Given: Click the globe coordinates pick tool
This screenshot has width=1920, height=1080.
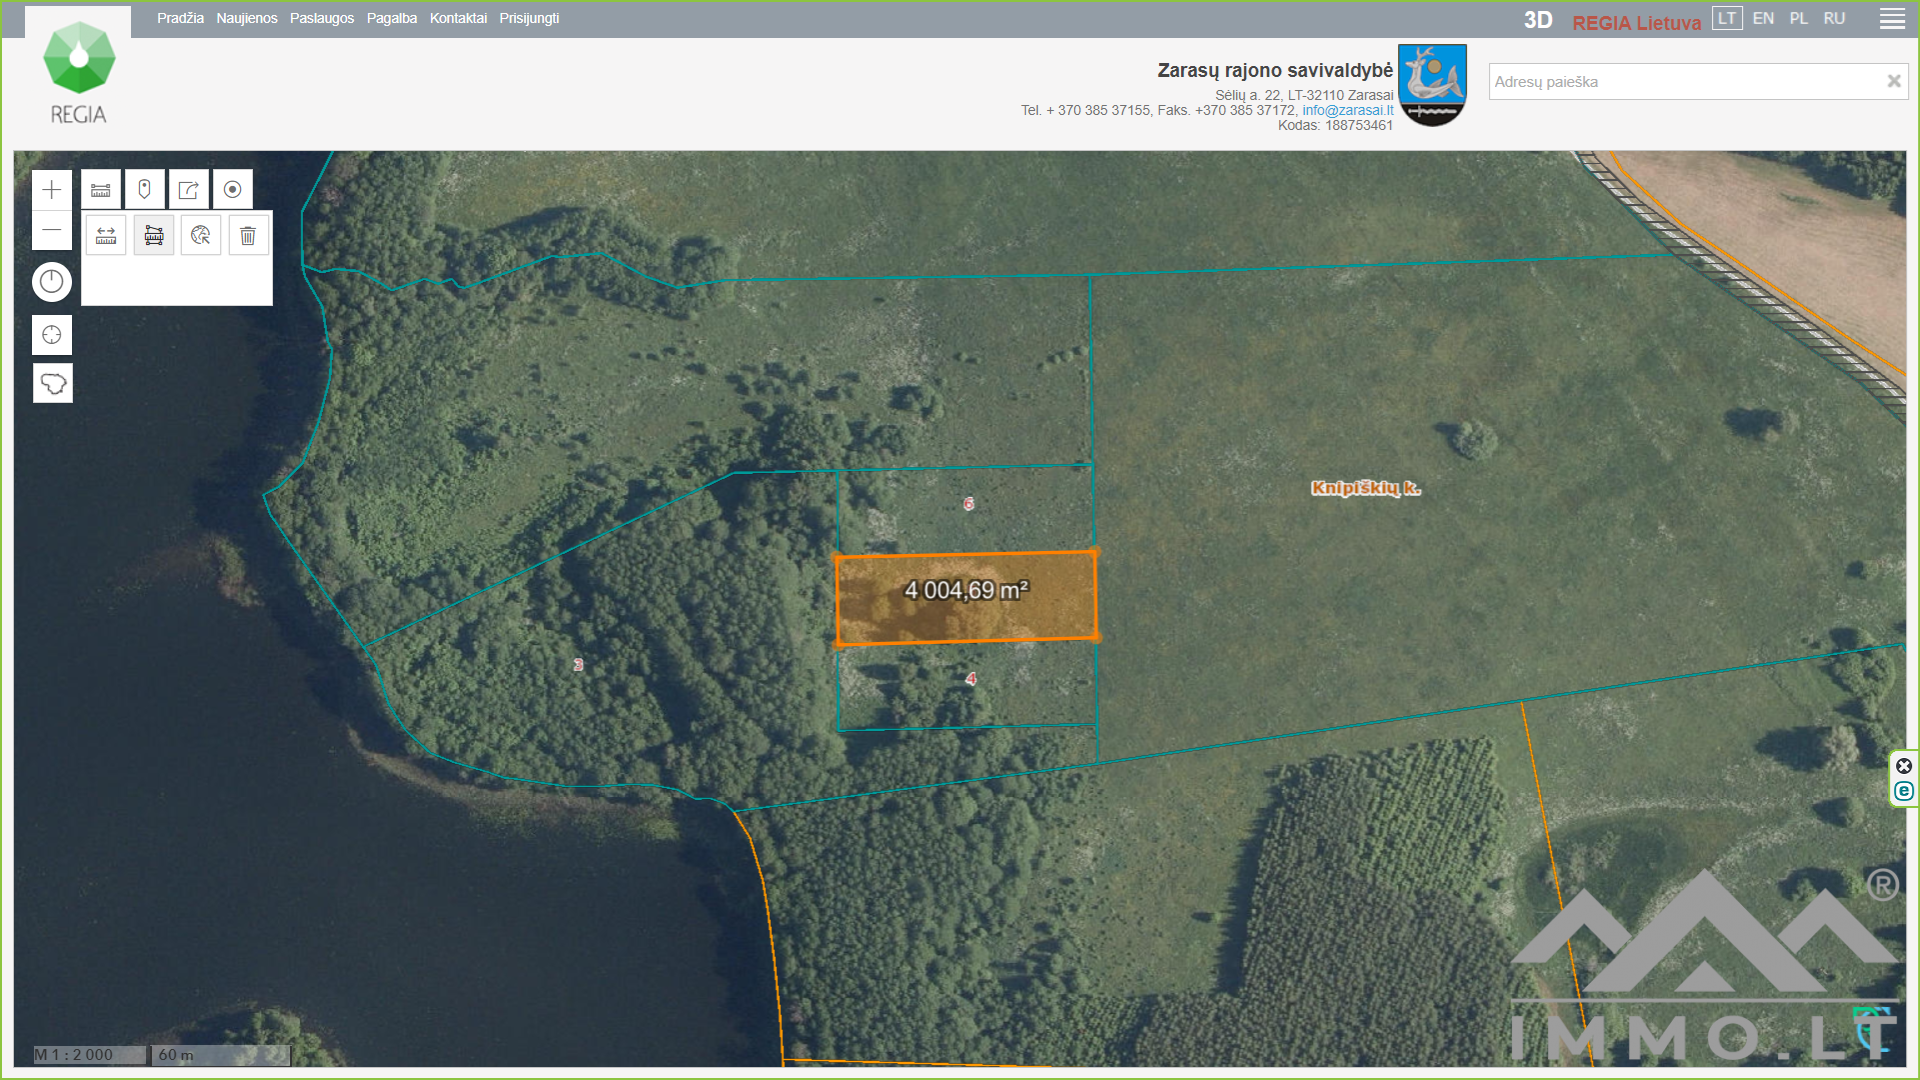Looking at the screenshot, I should (x=201, y=235).
